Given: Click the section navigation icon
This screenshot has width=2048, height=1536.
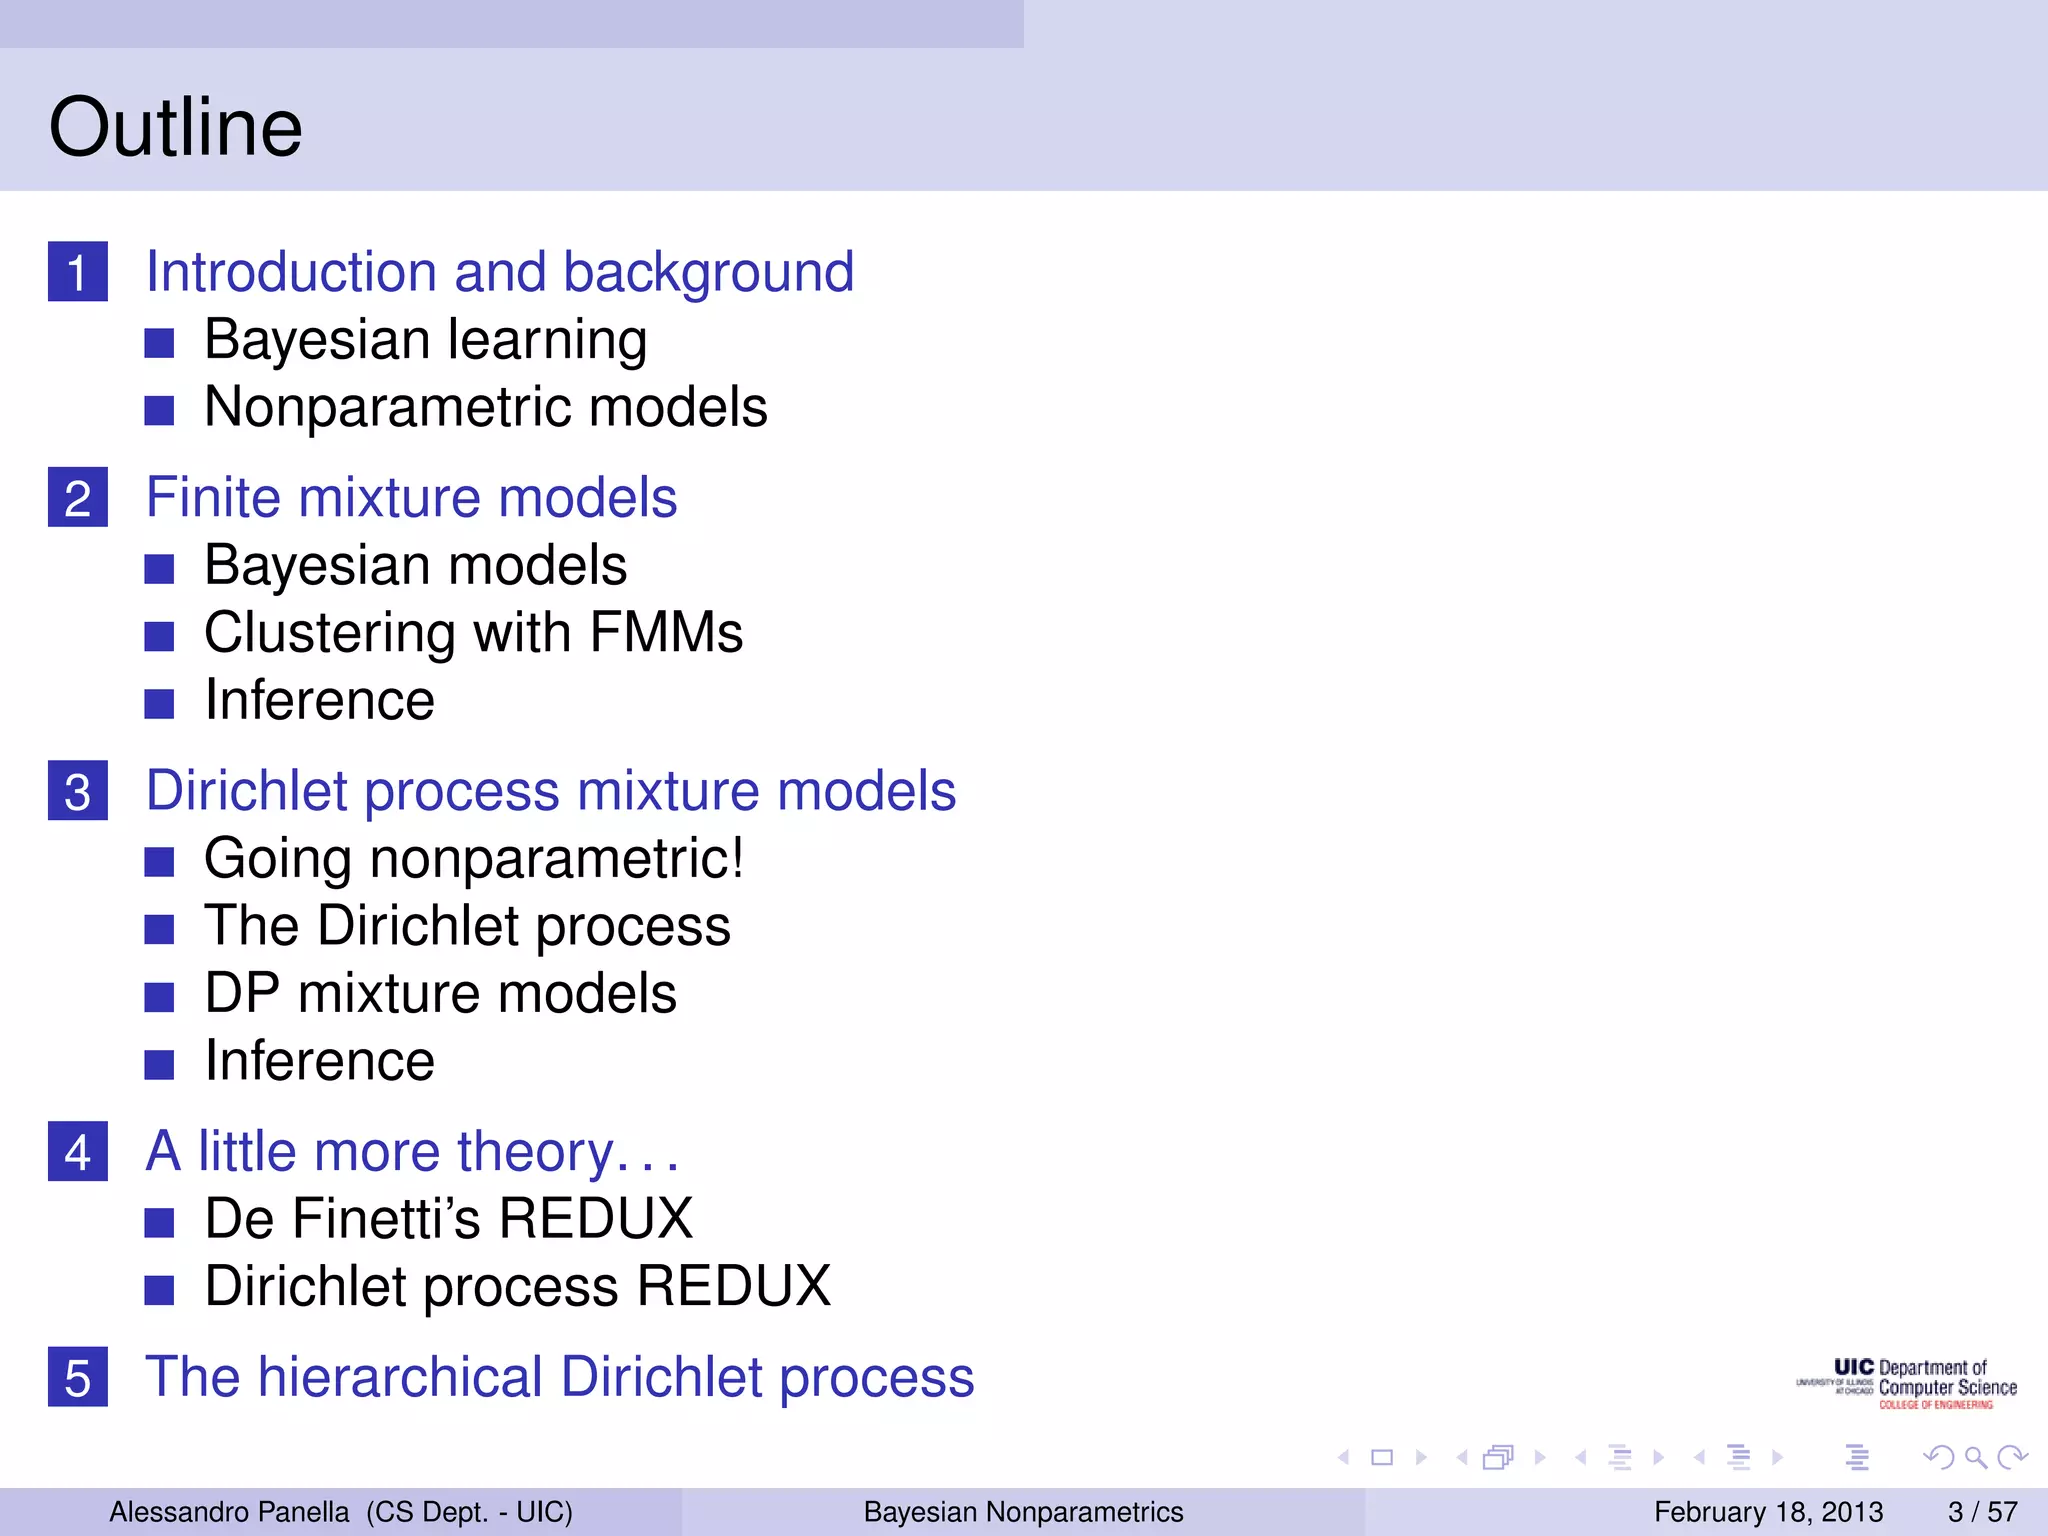Looking at the screenshot, I should 1739,1457.
